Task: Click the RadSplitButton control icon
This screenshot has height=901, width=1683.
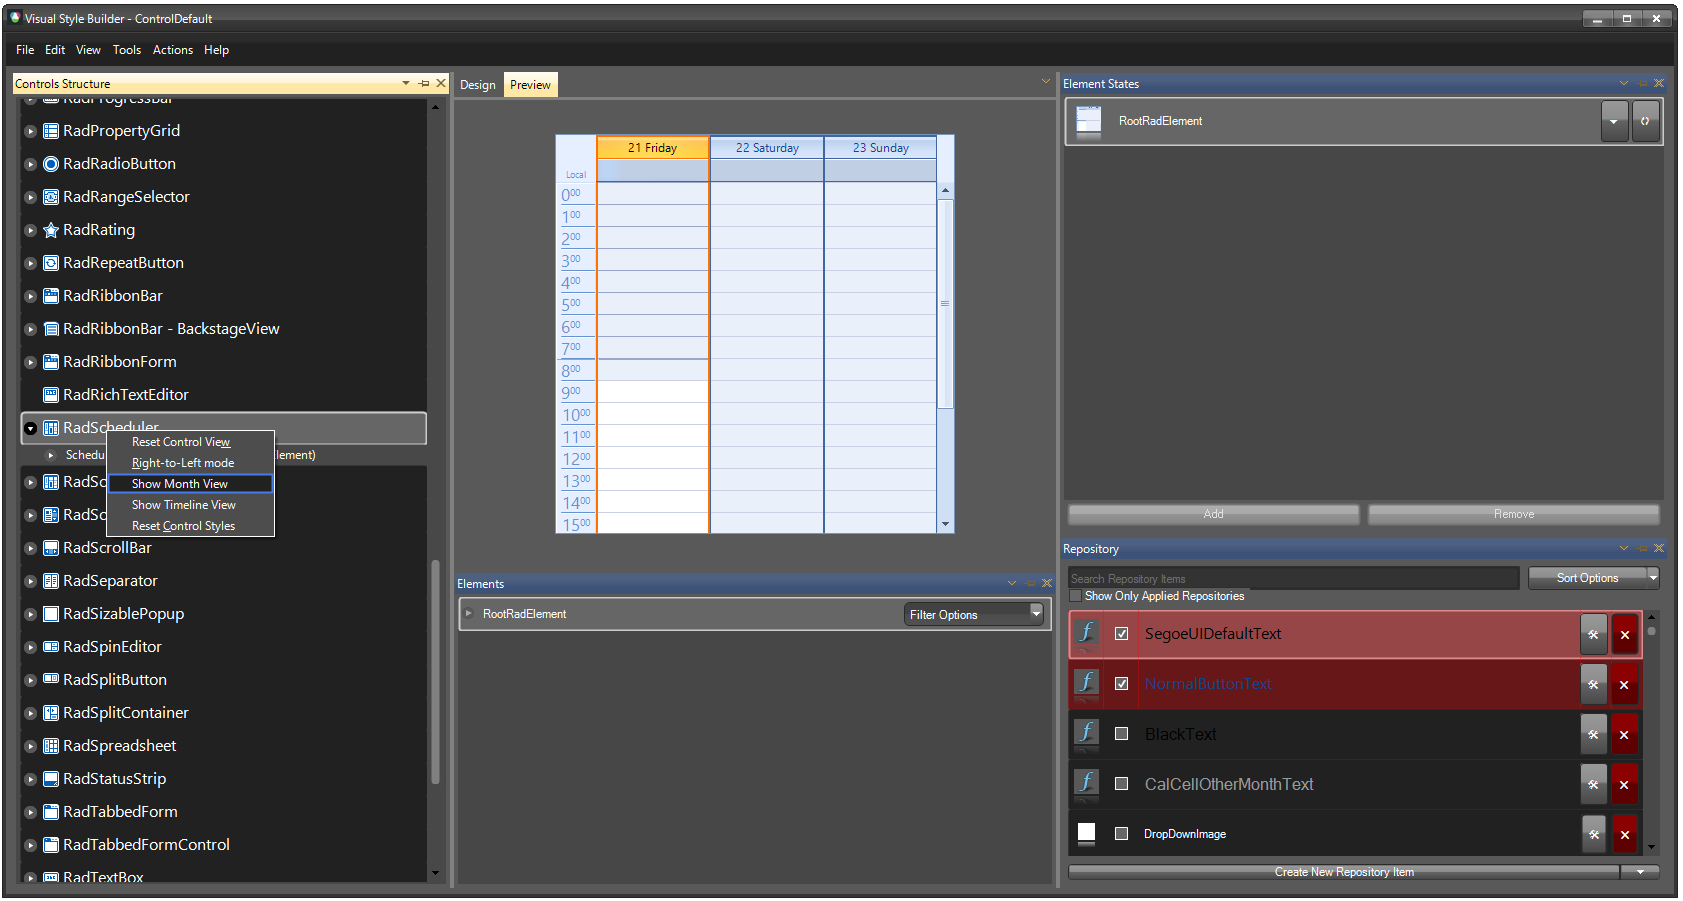Action: (51, 680)
